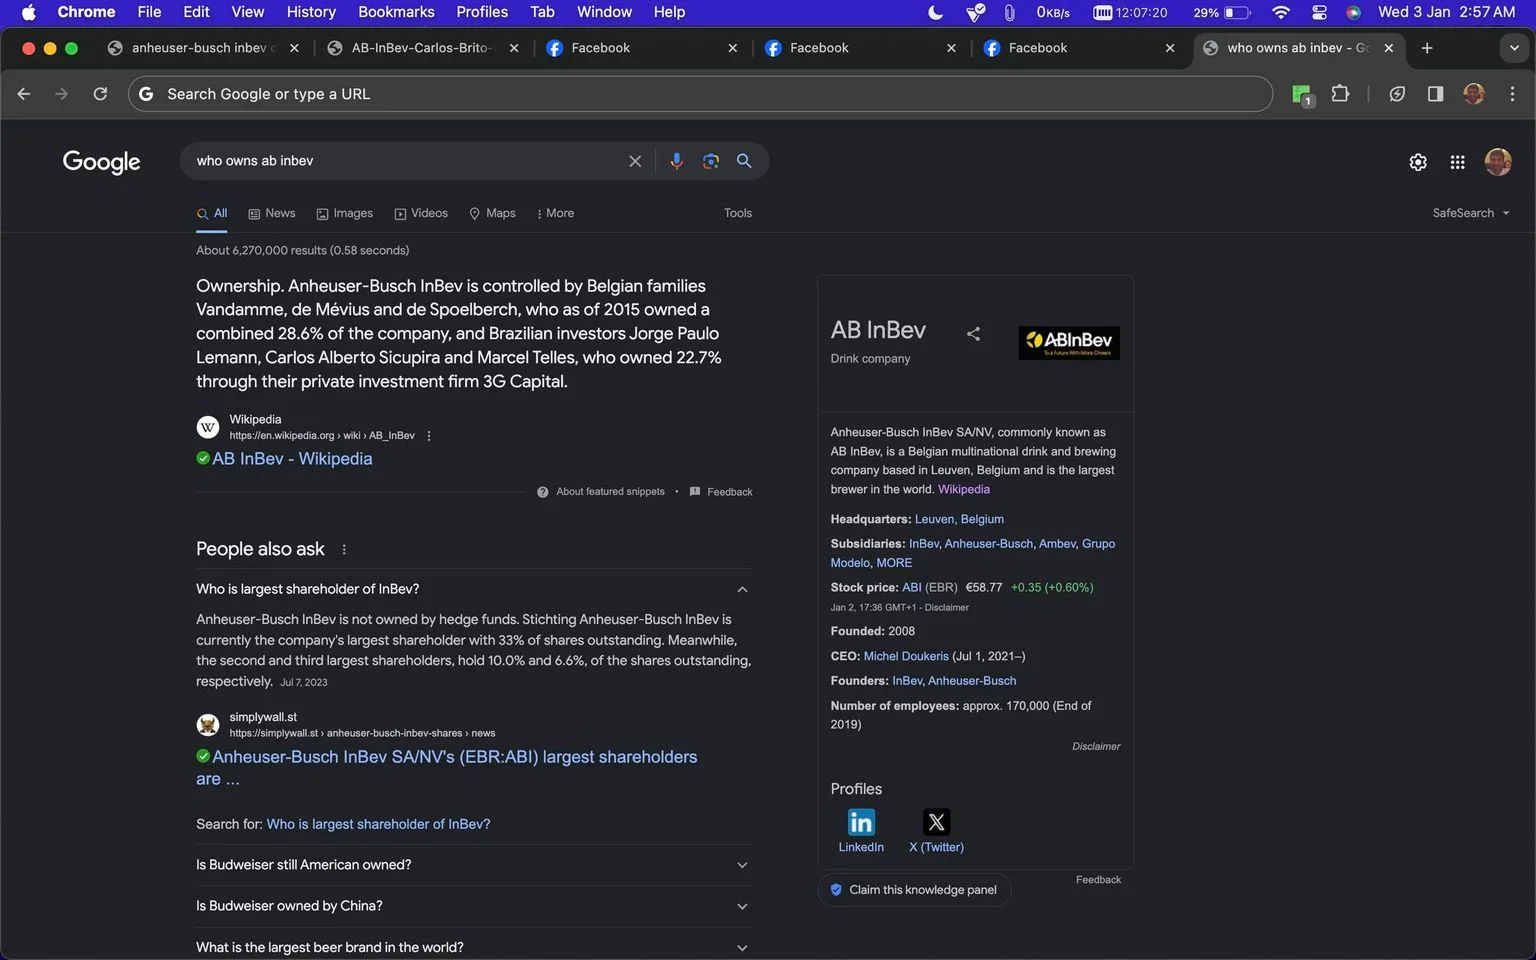
Task: Switch to the Images search tab
Action: [345, 213]
